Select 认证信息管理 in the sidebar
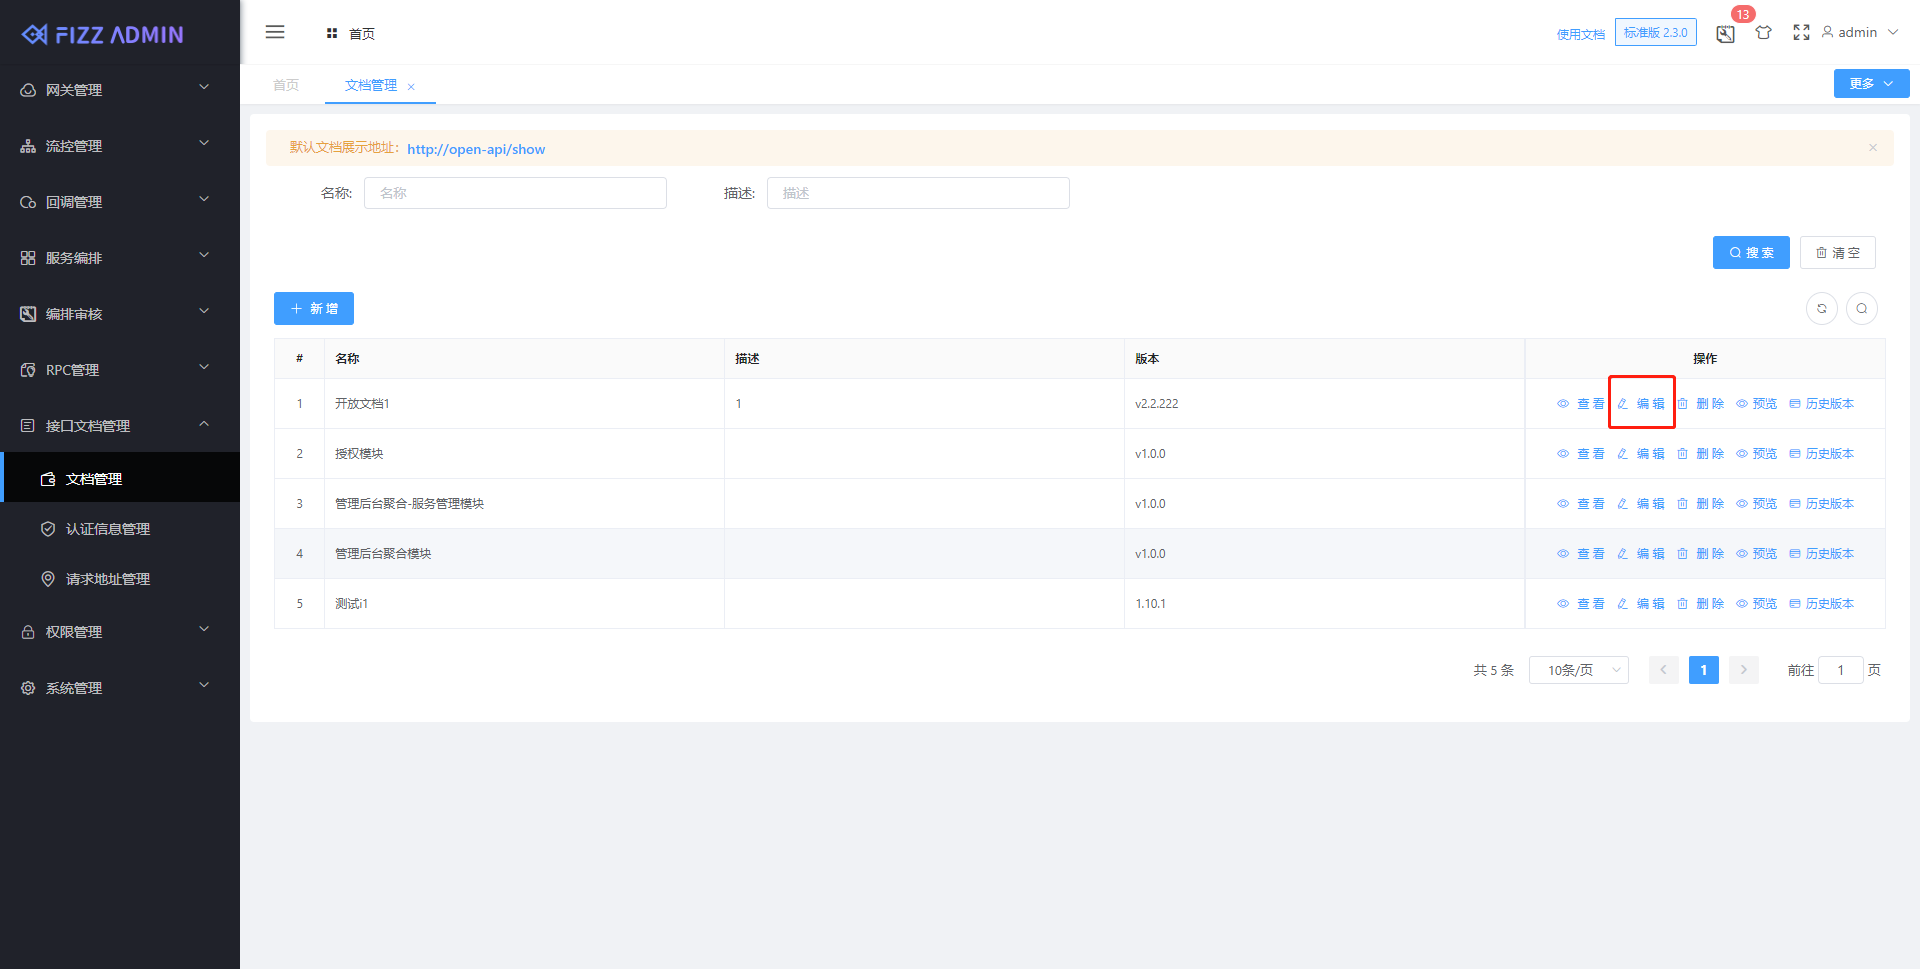The width and height of the screenshot is (1920, 969). [108, 529]
